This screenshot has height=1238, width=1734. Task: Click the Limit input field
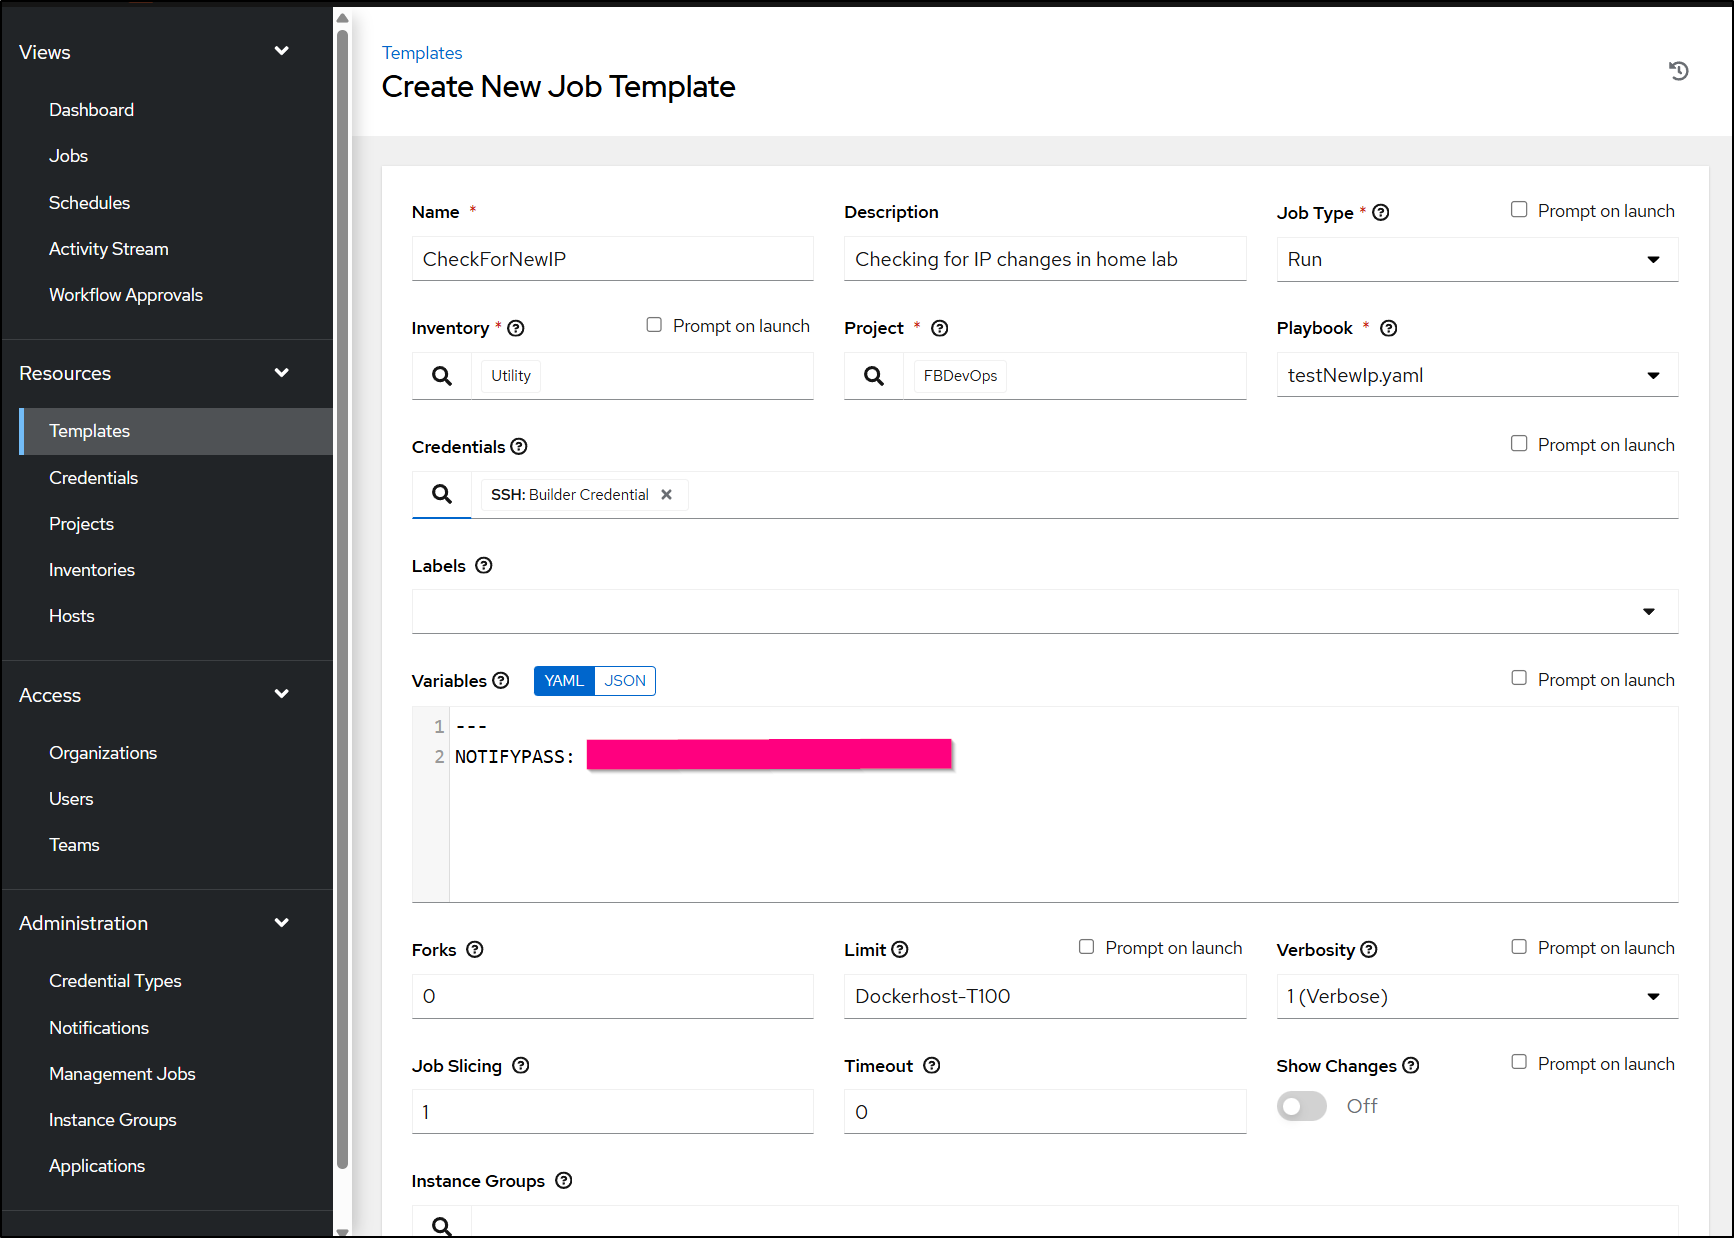click(1044, 996)
